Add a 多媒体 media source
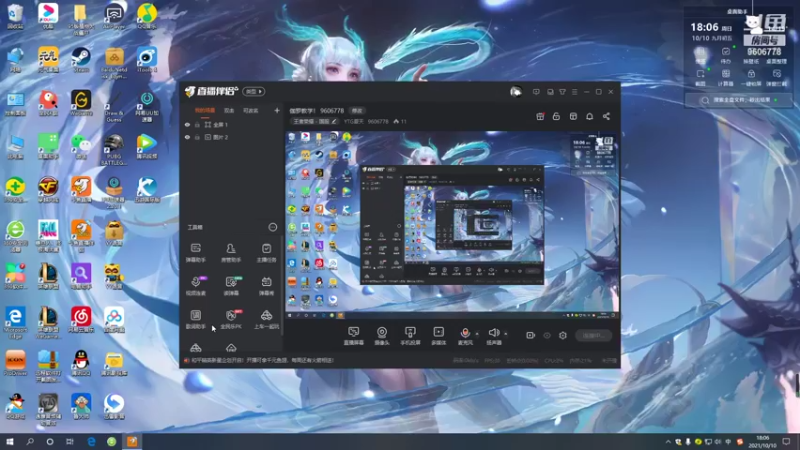800x450 pixels. click(x=439, y=336)
